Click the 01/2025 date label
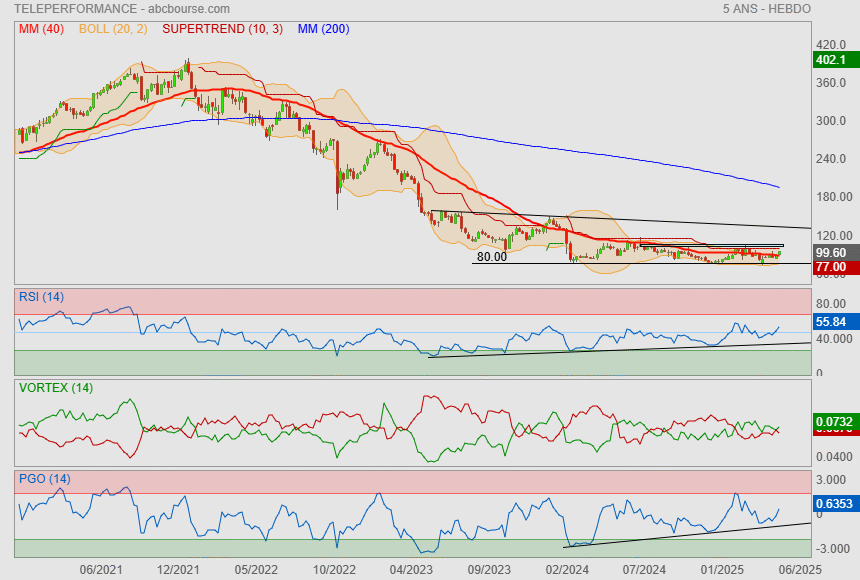This screenshot has width=860, height=580. [722, 570]
